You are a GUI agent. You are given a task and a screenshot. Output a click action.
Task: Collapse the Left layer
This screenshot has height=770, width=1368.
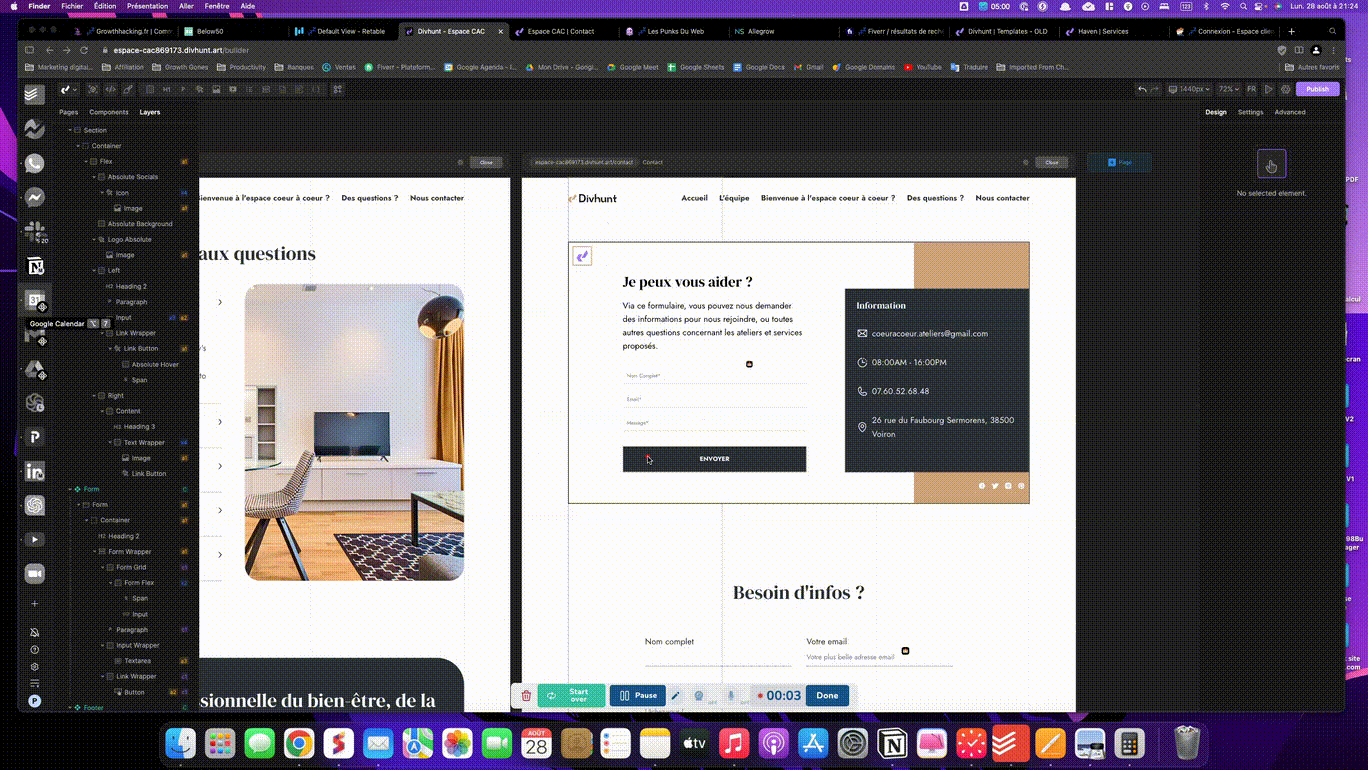(x=94, y=270)
